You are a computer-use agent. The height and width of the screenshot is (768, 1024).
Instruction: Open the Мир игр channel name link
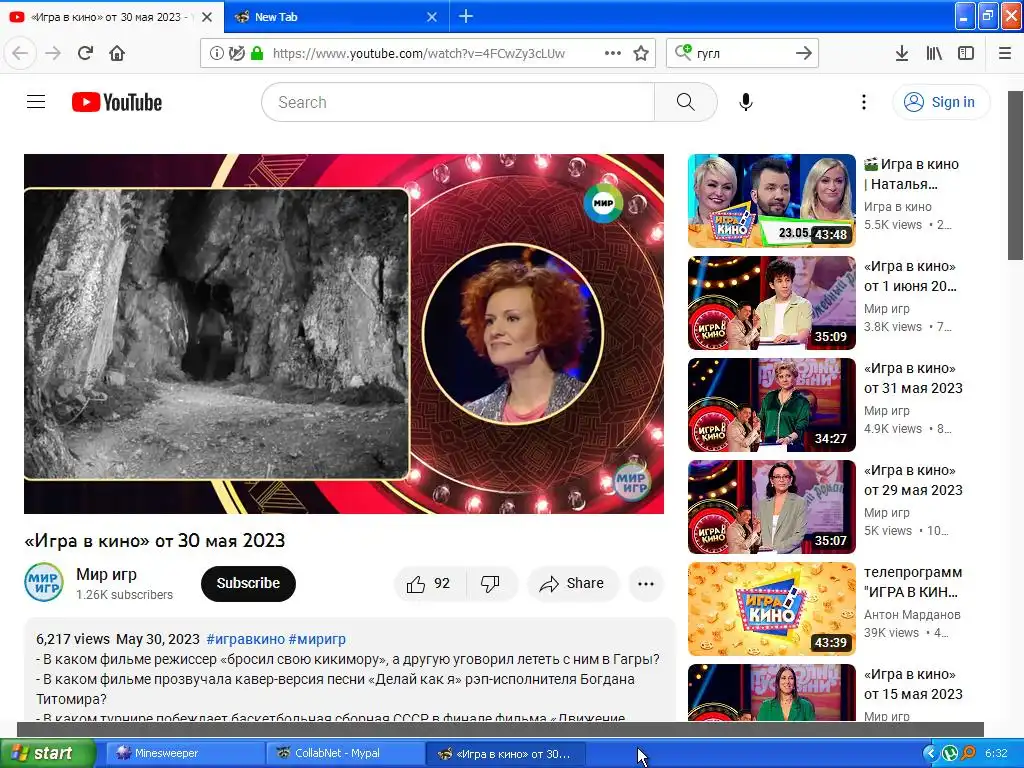click(x=106, y=574)
